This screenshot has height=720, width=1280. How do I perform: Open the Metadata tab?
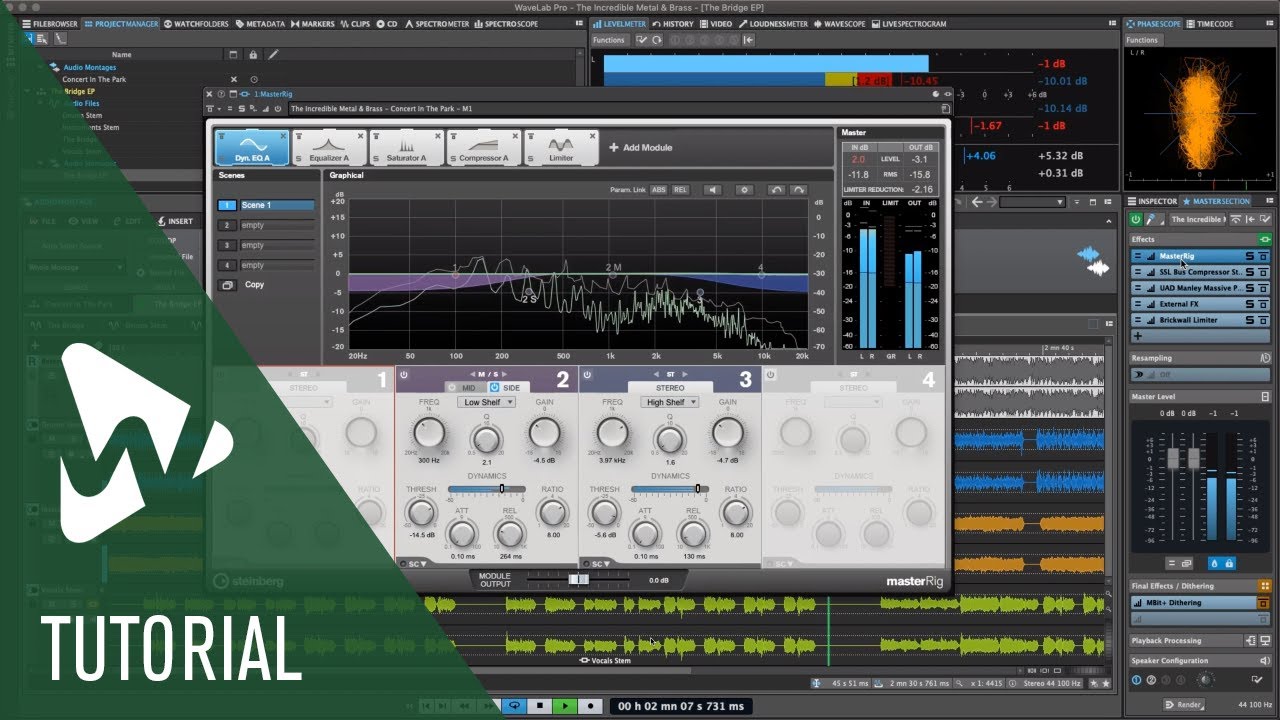point(260,23)
